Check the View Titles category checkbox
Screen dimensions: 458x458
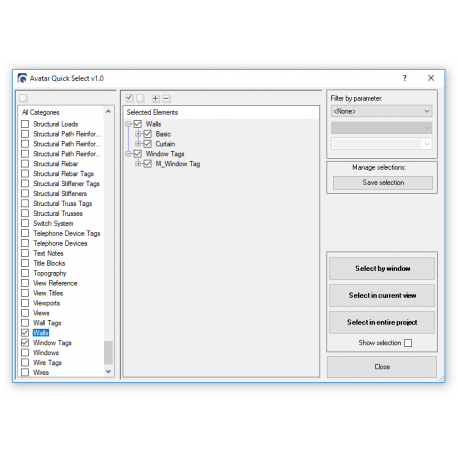(25, 293)
